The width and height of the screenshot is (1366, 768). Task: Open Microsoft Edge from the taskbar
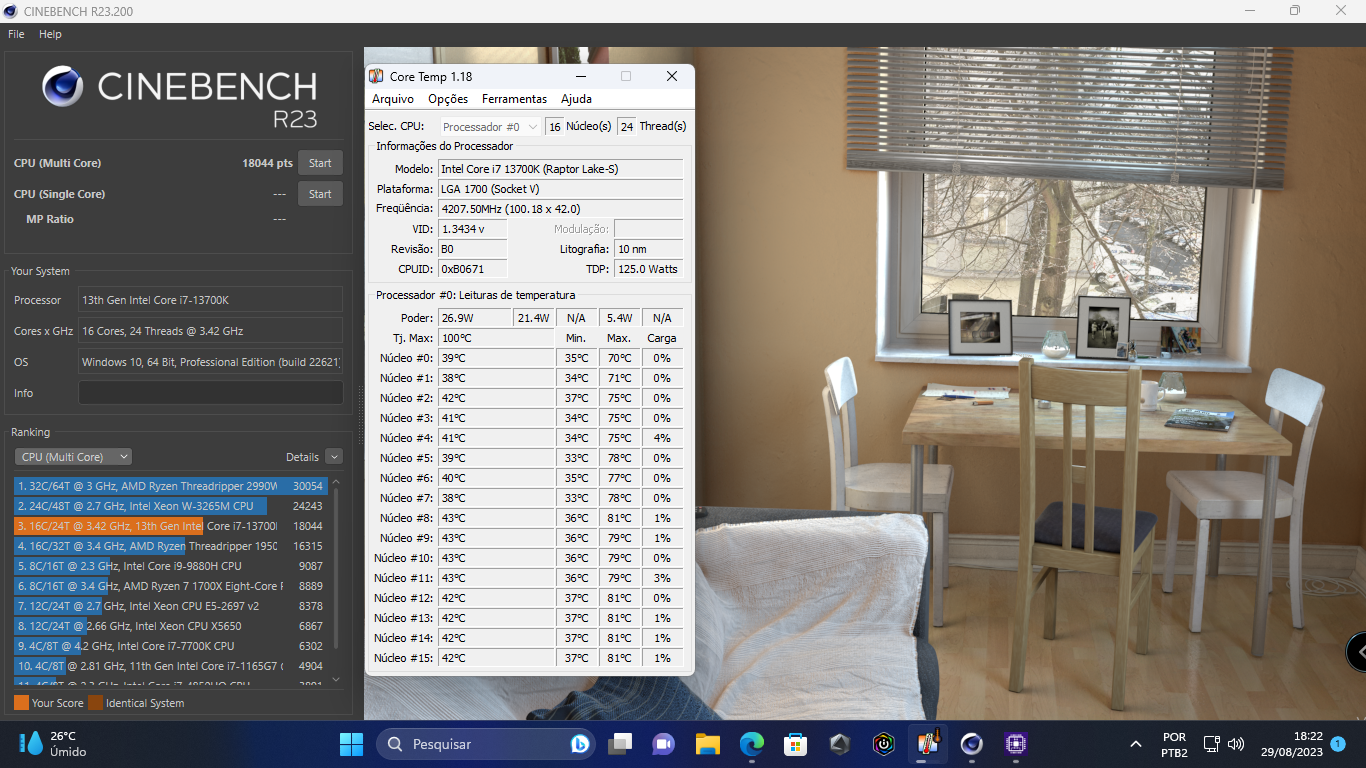752,744
